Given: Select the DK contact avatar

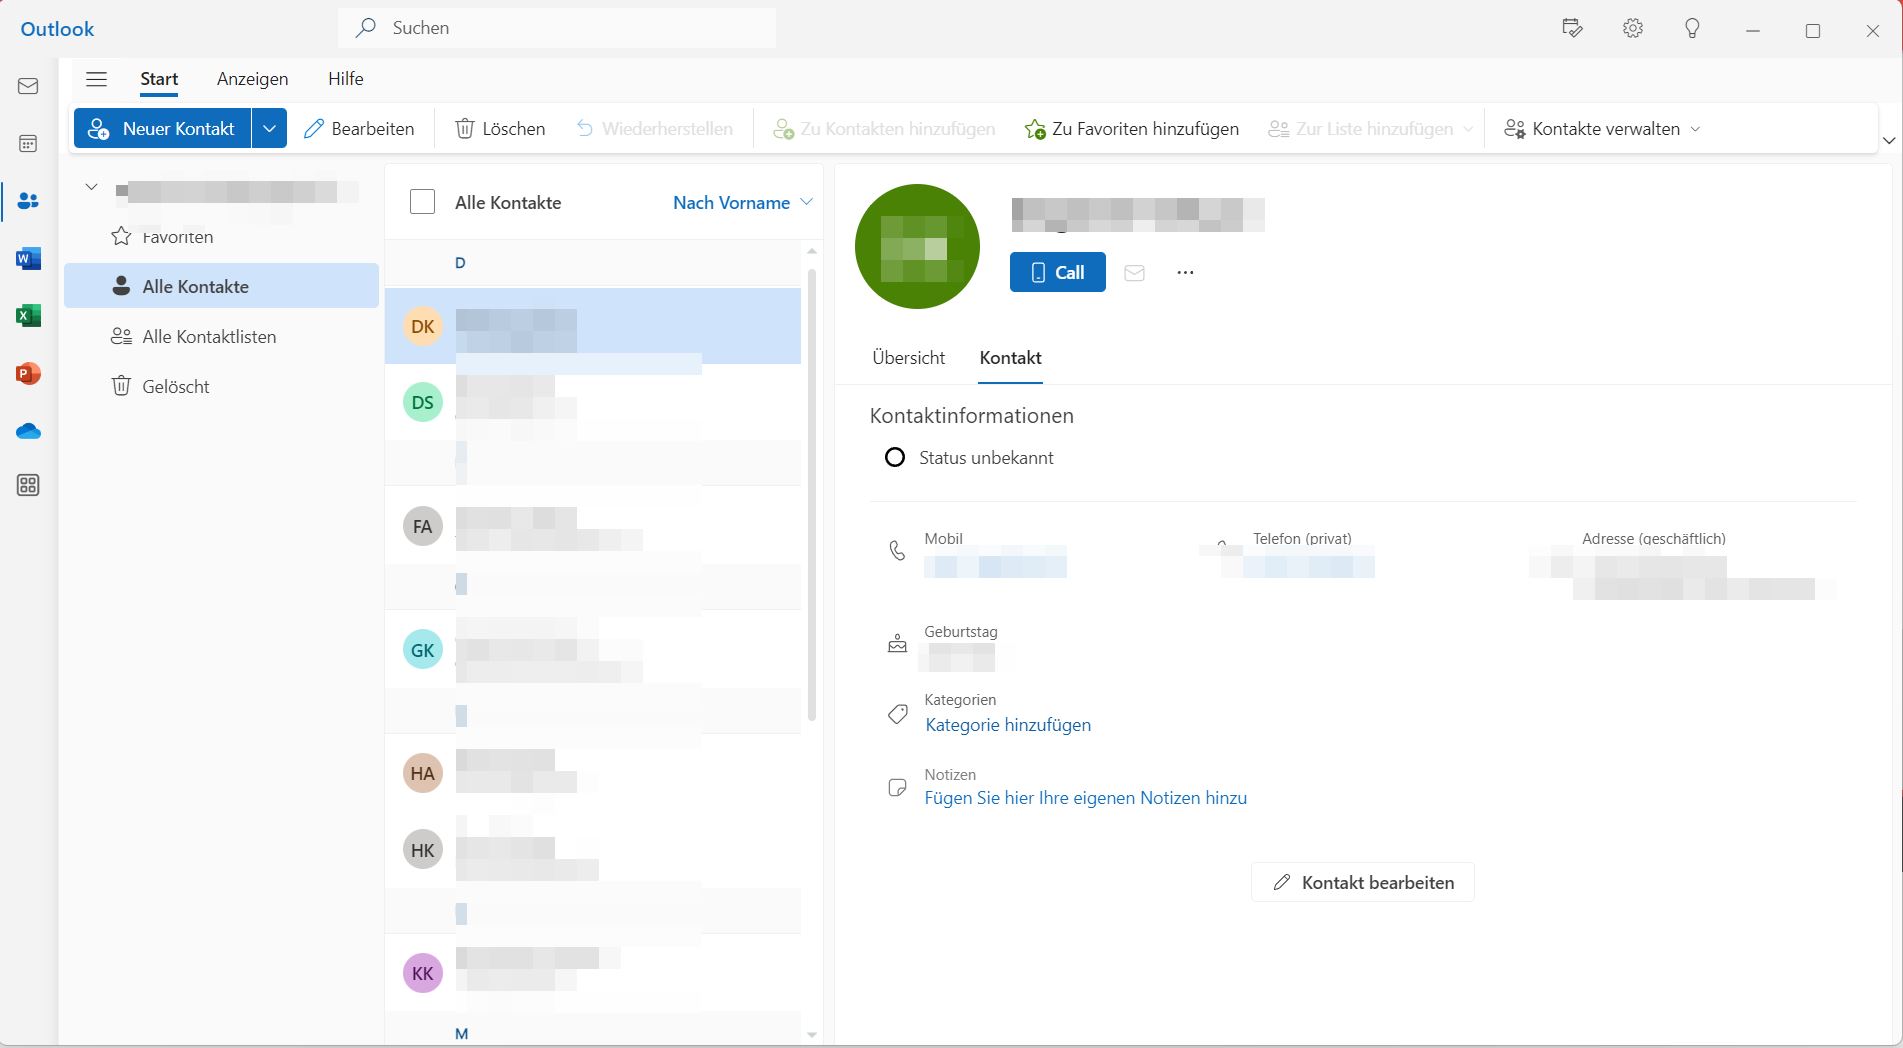Looking at the screenshot, I should [423, 326].
